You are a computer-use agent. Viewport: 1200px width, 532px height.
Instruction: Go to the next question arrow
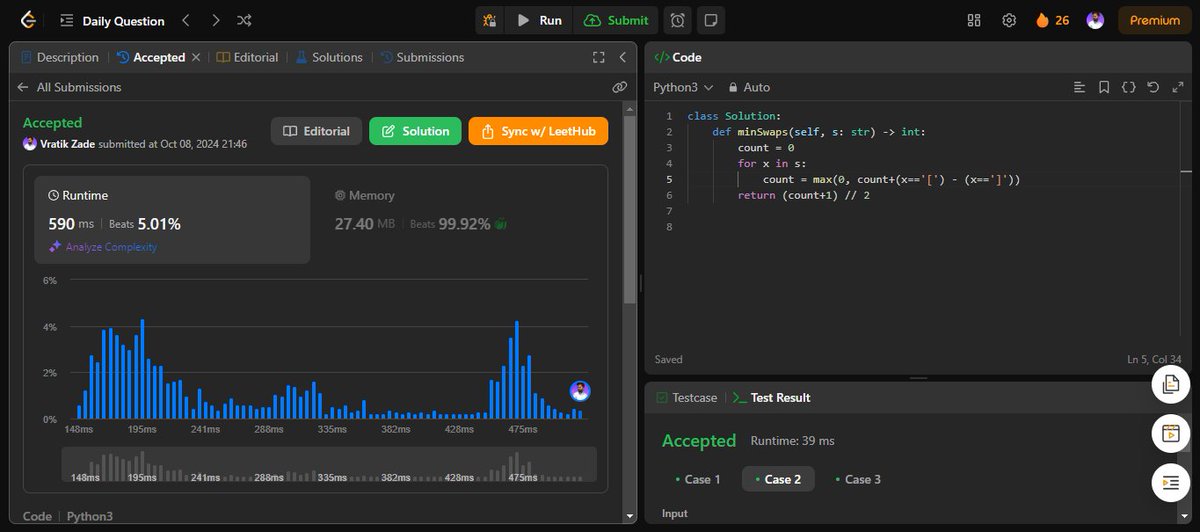[216, 20]
